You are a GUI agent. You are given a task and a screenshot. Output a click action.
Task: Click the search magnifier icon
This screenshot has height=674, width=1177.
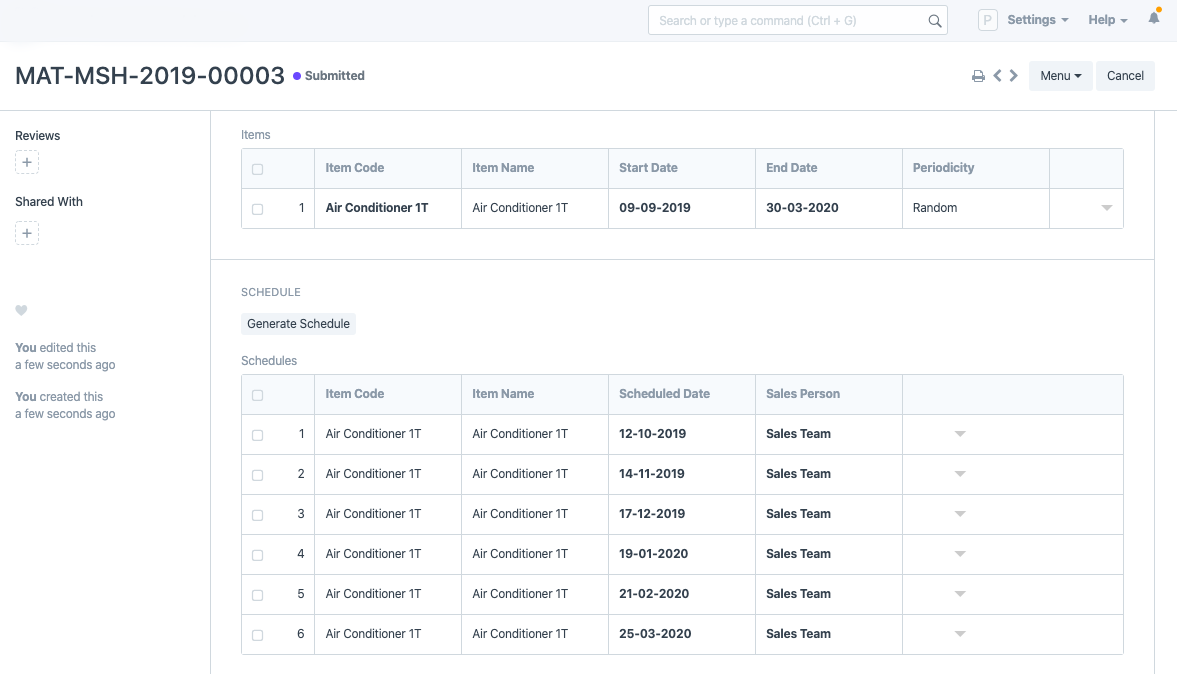click(935, 21)
